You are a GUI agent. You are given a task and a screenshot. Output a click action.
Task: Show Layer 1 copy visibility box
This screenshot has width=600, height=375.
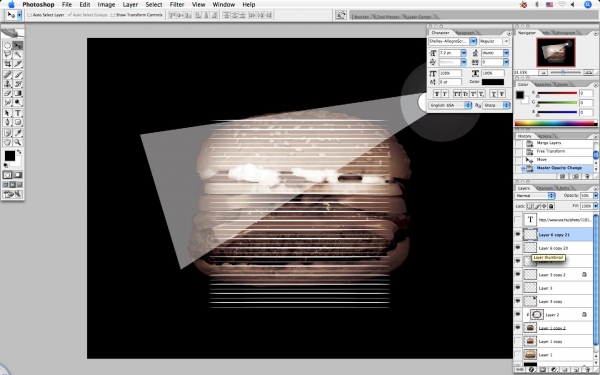518,341
